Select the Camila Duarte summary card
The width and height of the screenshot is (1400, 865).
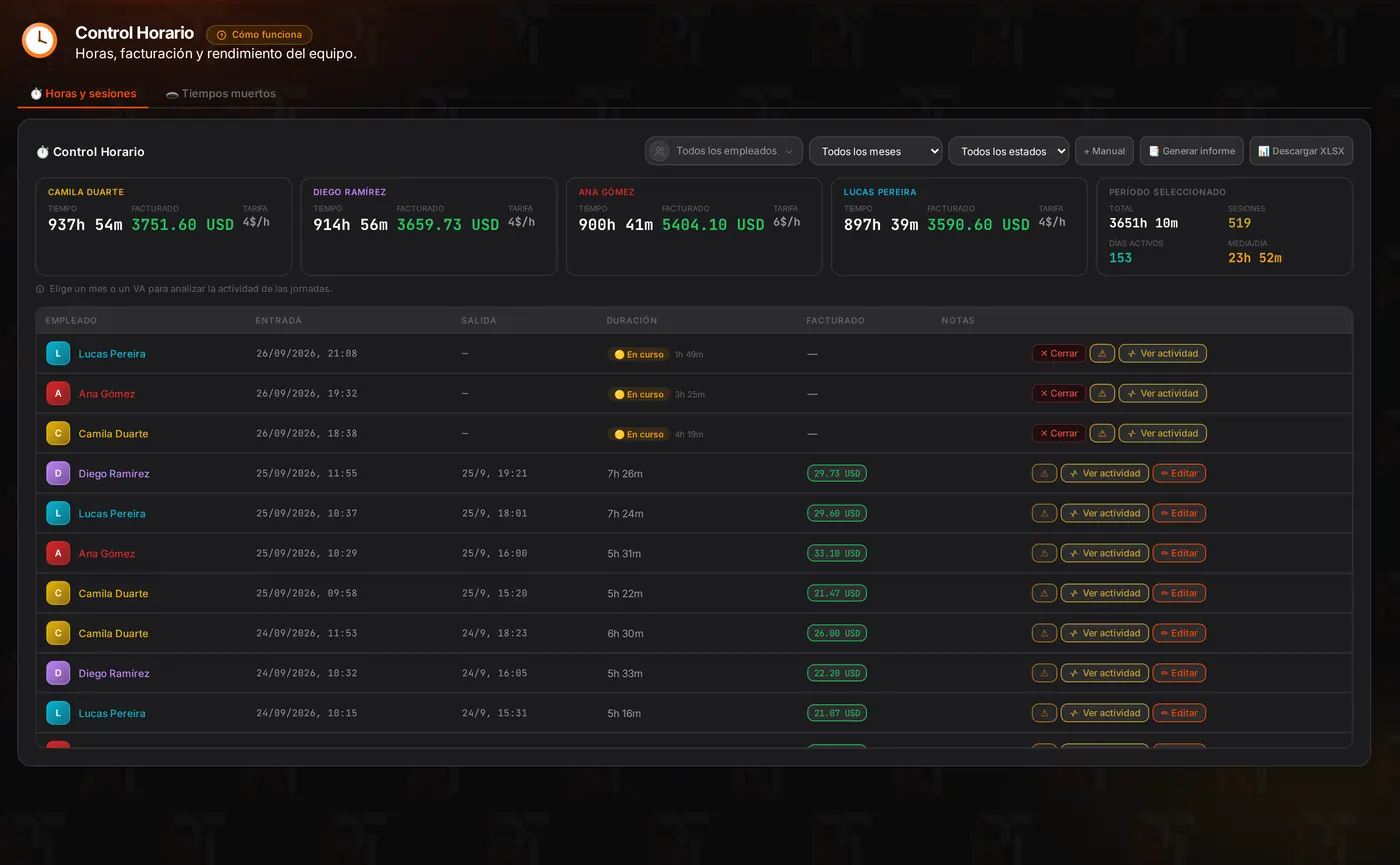(x=163, y=226)
